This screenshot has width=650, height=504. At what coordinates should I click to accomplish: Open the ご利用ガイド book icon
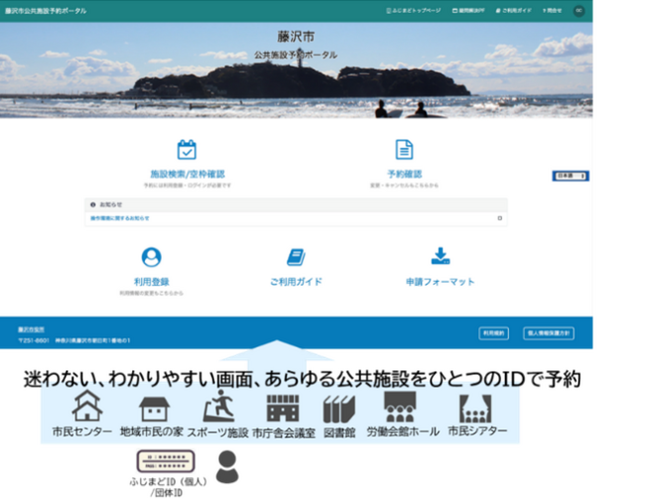coord(296,257)
